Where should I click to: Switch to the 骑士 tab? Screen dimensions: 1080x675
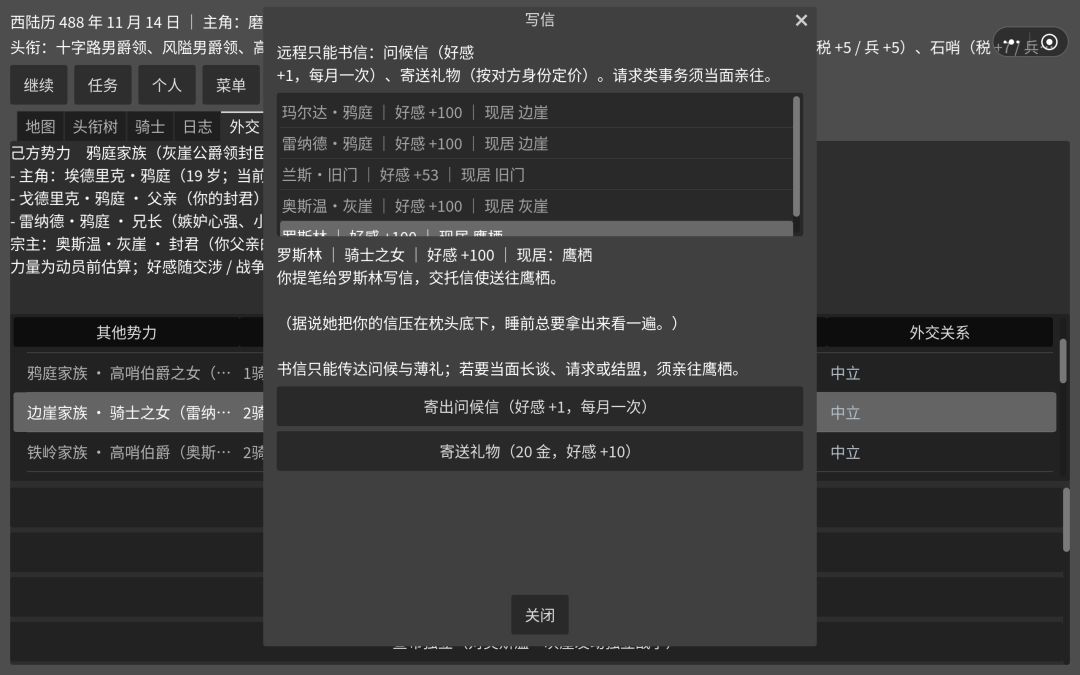coord(150,127)
